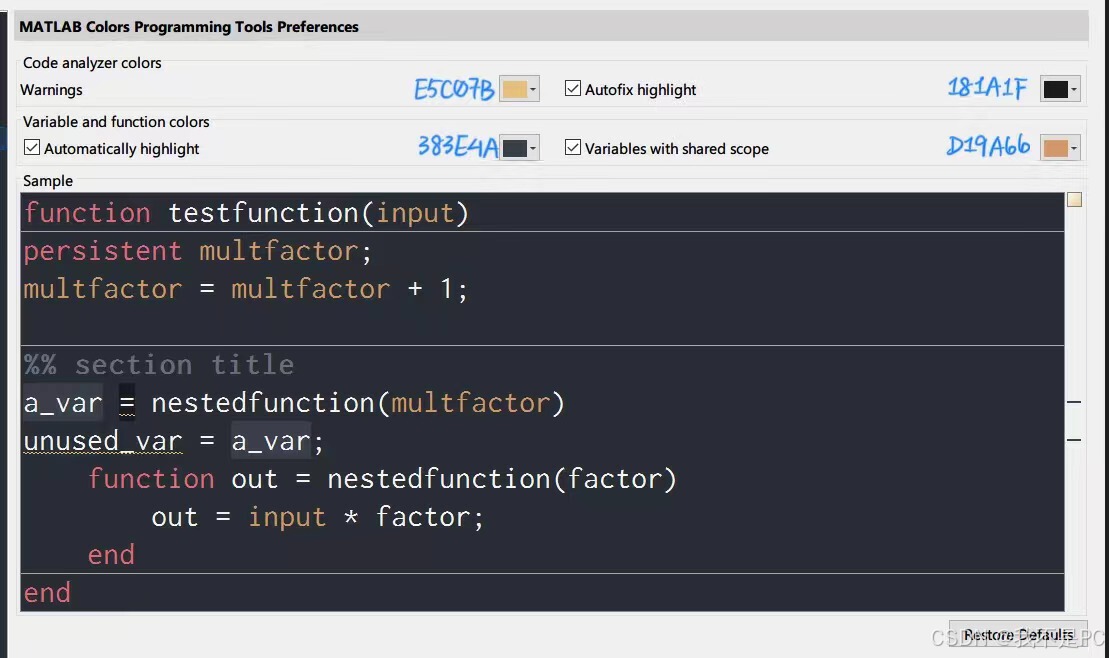Image resolution: width=1109 pixels, height=658 pixels.
Task: Click the Variables with shared scope swatch
Action: pos(1055,148)
